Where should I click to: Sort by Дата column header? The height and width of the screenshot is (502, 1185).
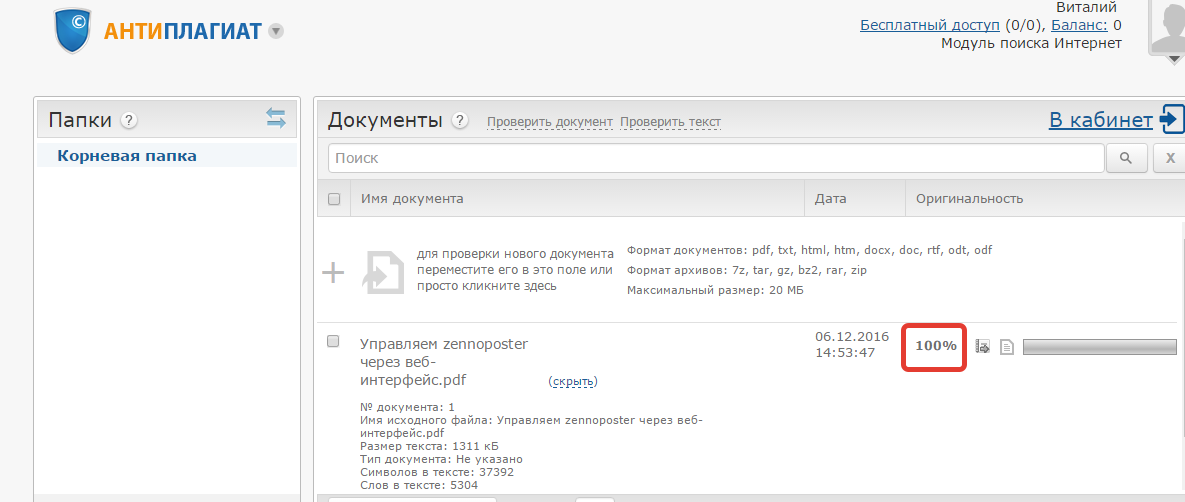pyautogui.click(x=831, y=199)
